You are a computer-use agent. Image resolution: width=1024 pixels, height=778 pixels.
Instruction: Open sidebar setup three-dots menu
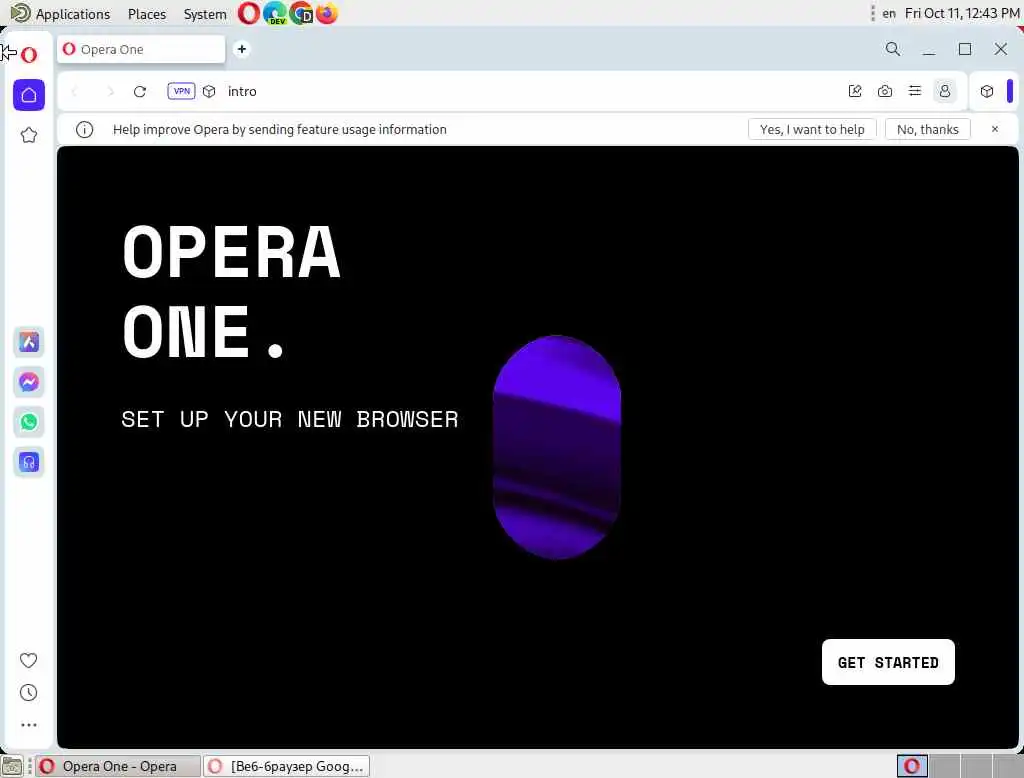click(29, 724)
